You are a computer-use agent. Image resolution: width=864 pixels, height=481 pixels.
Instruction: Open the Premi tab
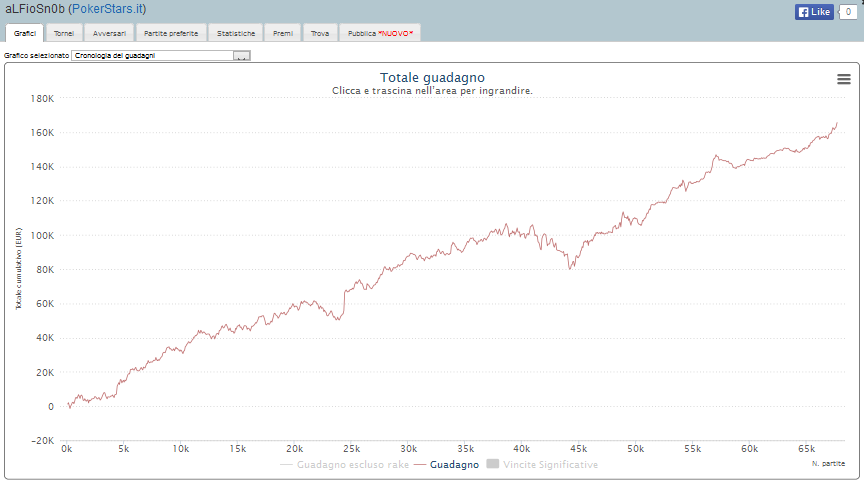(x=283, y=33)
